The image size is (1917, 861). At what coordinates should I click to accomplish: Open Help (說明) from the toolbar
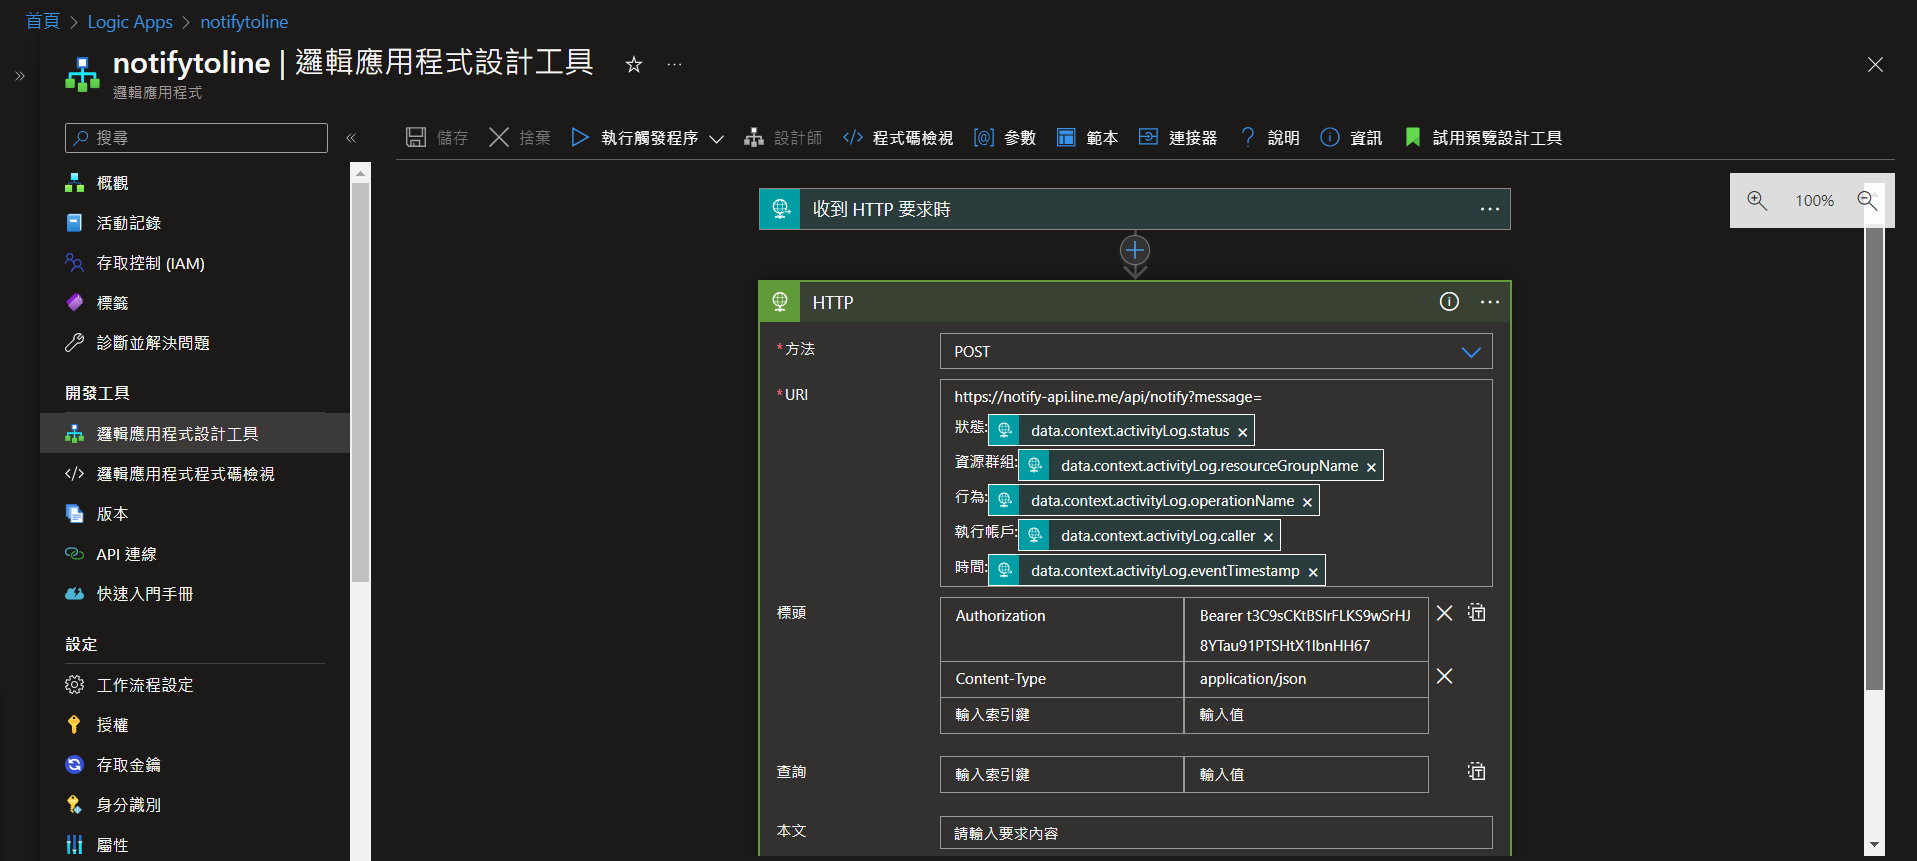1269,138
